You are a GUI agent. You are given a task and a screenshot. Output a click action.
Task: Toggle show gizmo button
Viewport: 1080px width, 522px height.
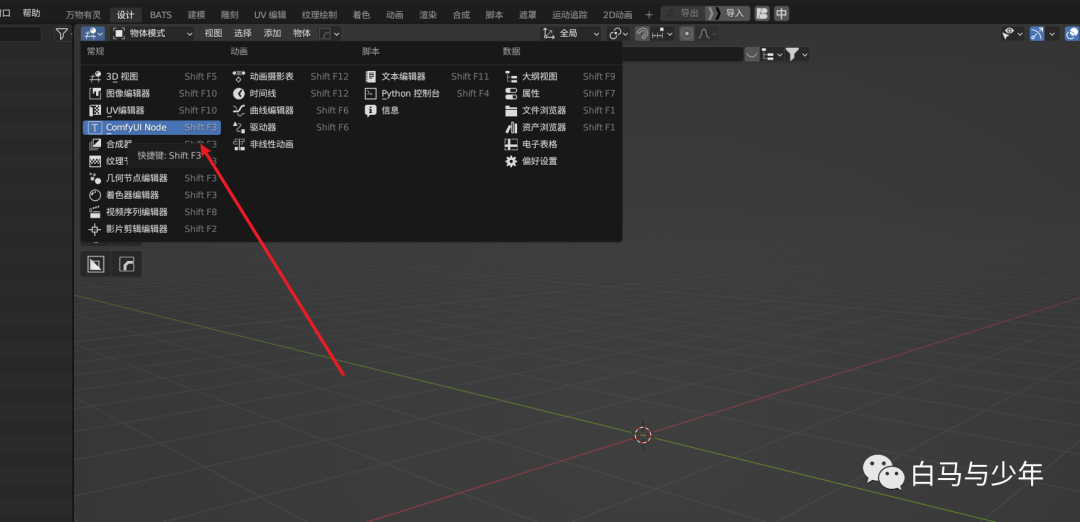[x=1036, y=33]
